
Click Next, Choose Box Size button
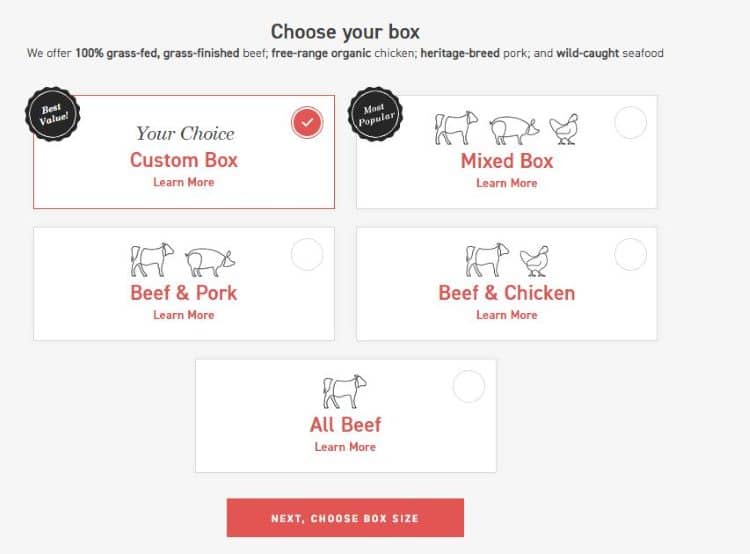click(x=345, y=518)
